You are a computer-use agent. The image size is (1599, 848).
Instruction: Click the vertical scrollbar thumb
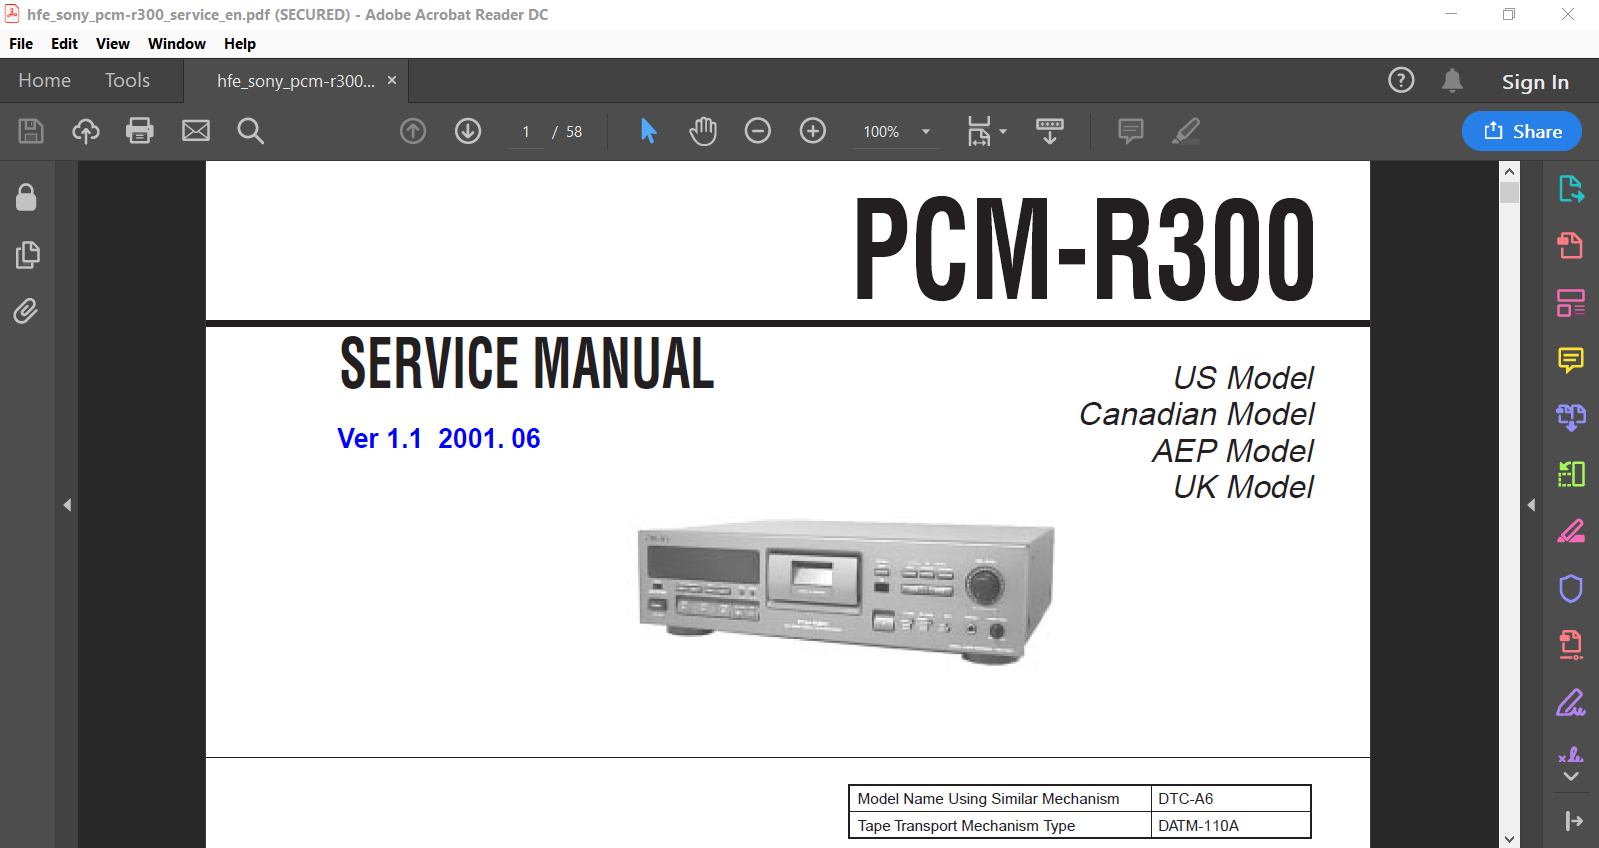point(1509,192)
